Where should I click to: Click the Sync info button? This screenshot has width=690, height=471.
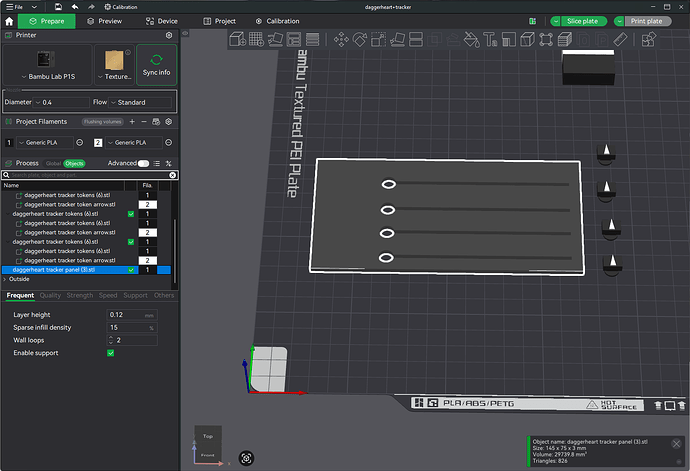(x=156, y=65)
